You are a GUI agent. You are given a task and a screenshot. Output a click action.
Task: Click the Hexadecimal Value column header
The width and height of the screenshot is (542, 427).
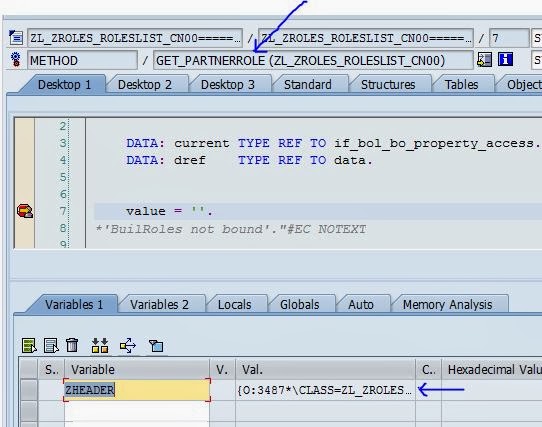[492, 369]
